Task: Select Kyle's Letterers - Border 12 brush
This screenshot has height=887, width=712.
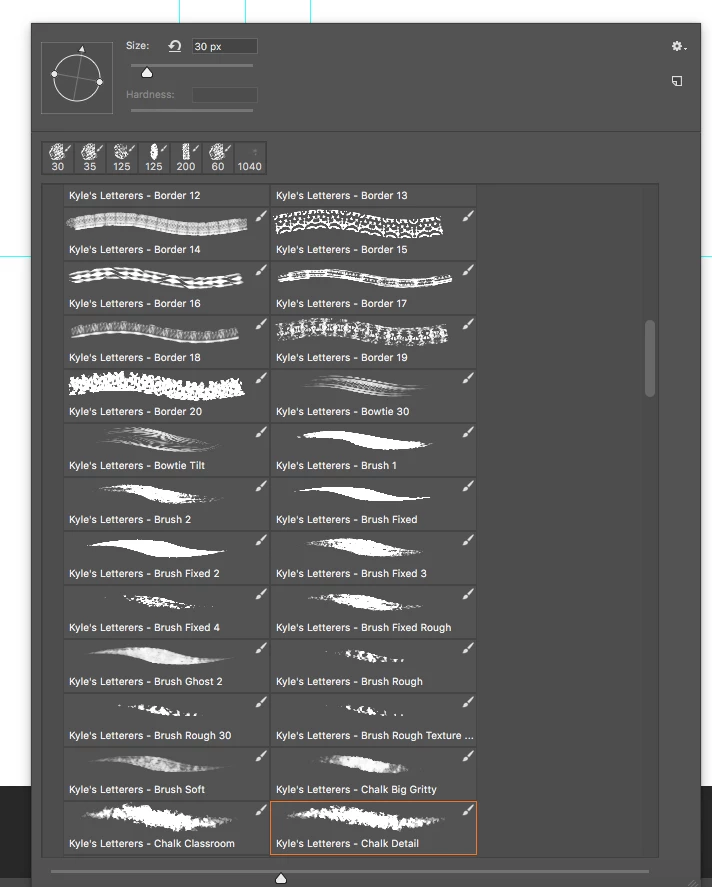Action: click(x=166, y=195)
